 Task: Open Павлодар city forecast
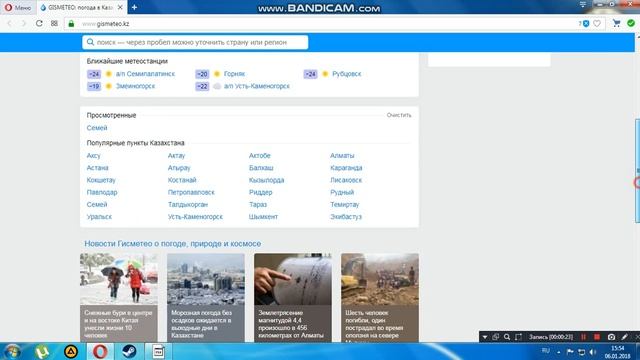(x=102, y=192)
